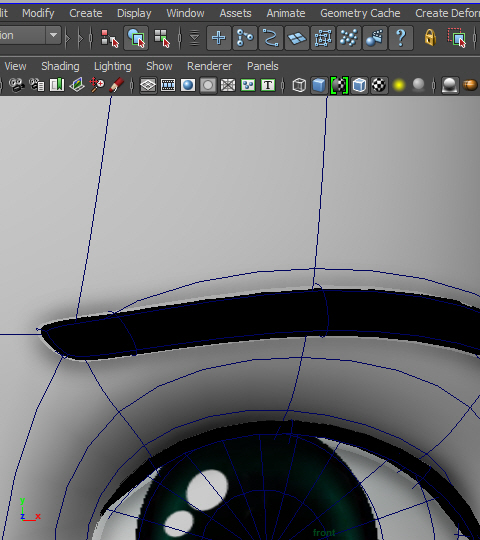Open the panel's View menu
Viewport: 480px width, 540px height.
[x=15, y=66]
